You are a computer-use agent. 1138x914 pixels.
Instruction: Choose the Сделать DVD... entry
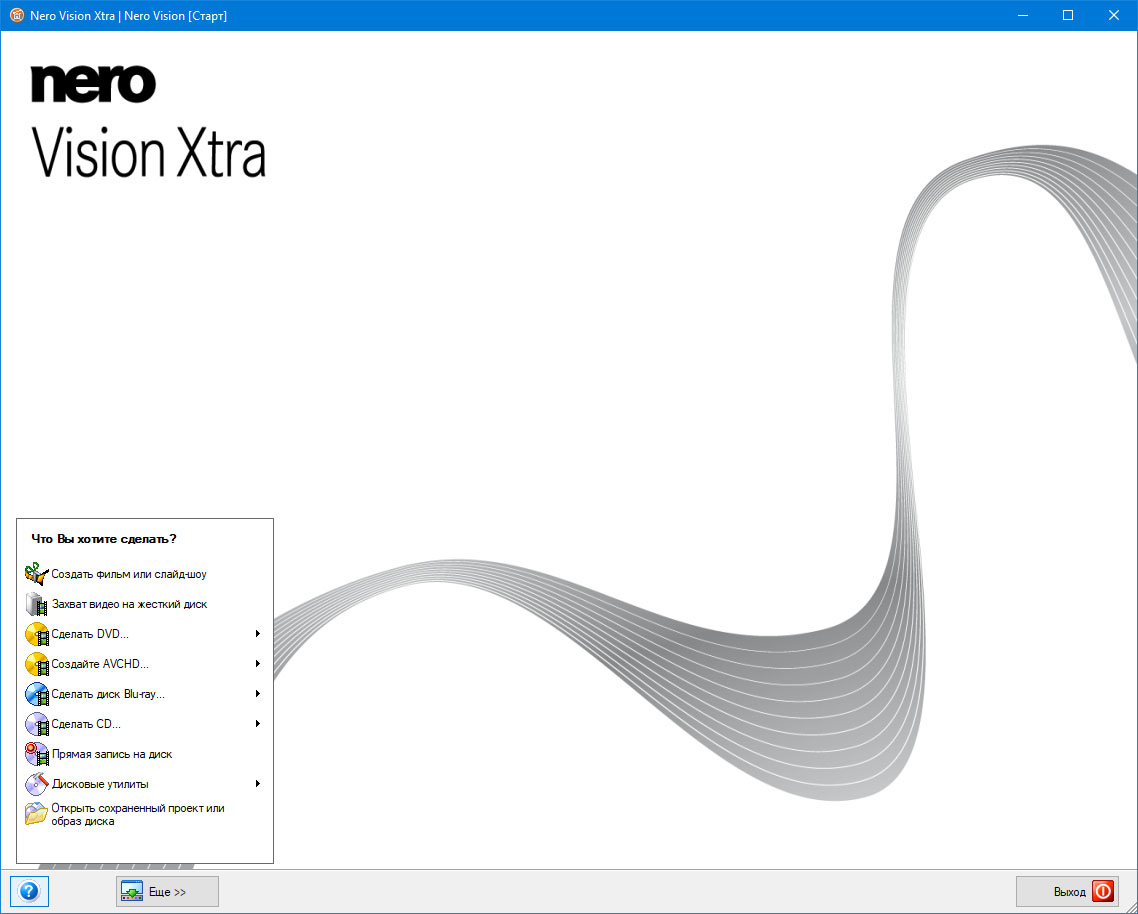(90, 634)
